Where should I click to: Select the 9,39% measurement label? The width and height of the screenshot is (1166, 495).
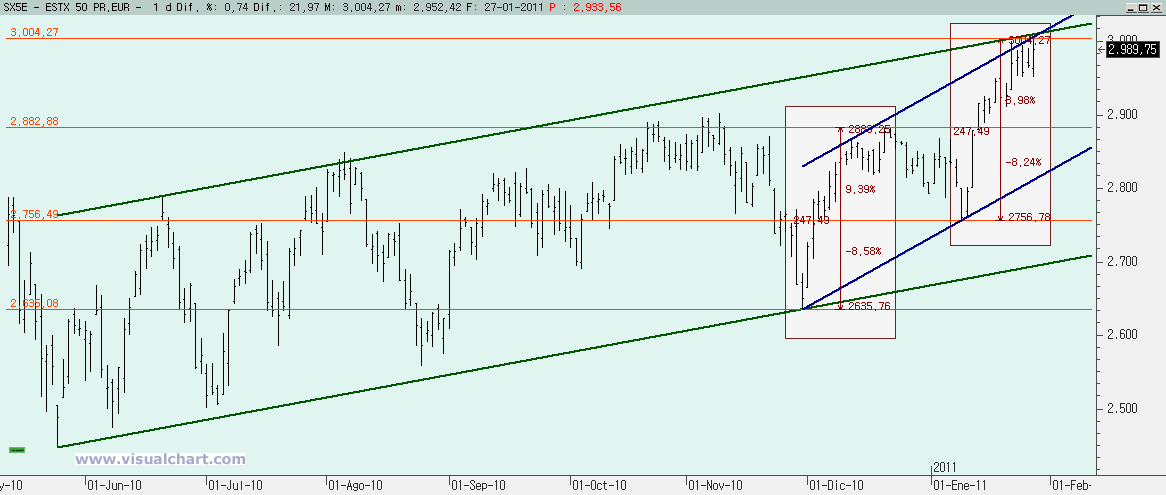click(x=860, y=189)
